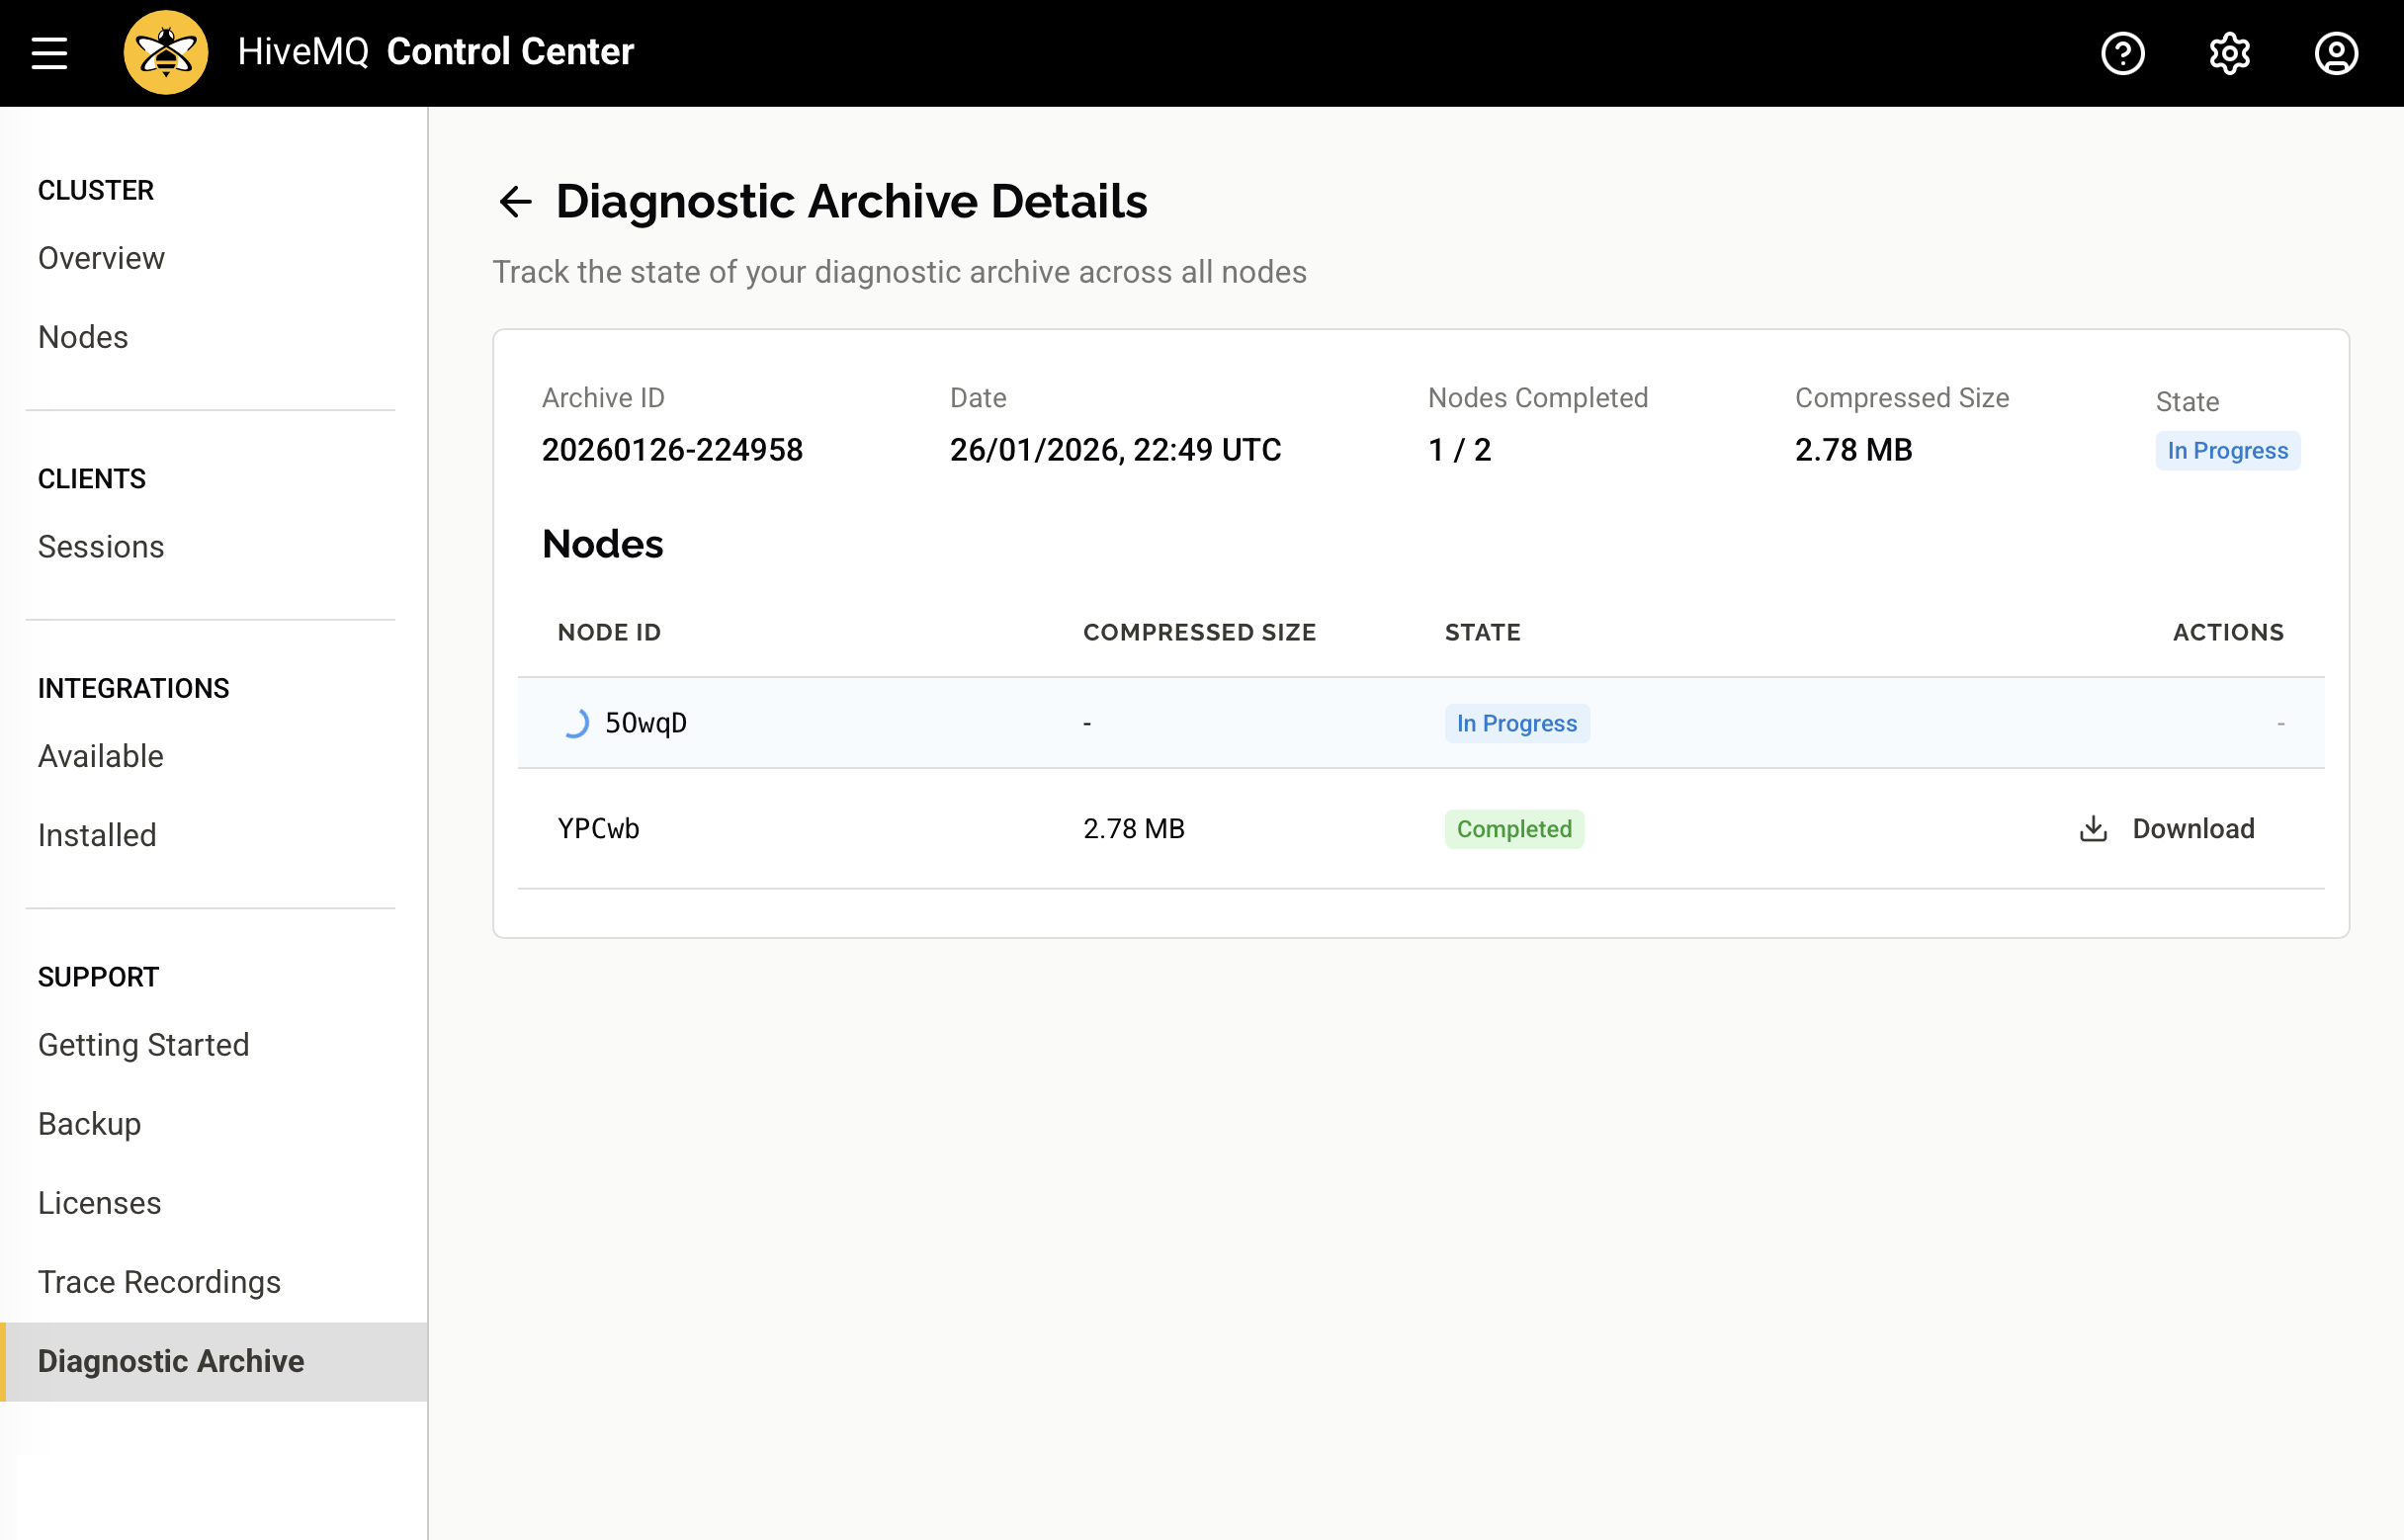Select Overview under Cluster
2404x1540 pixels.
101,258
